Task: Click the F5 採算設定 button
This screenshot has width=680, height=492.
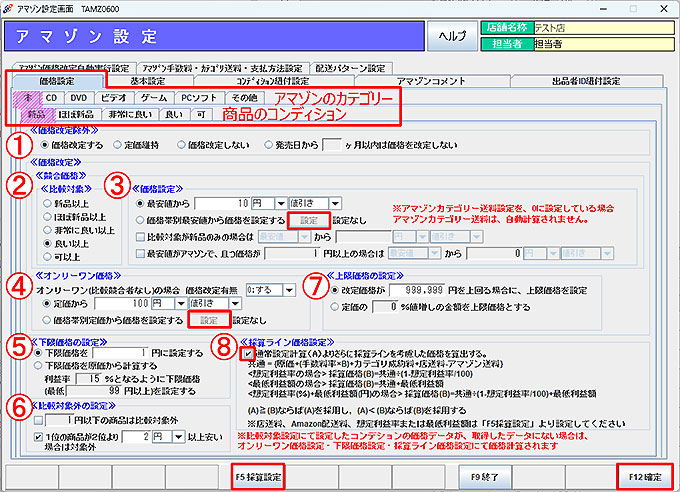Action: pos(258,477)
